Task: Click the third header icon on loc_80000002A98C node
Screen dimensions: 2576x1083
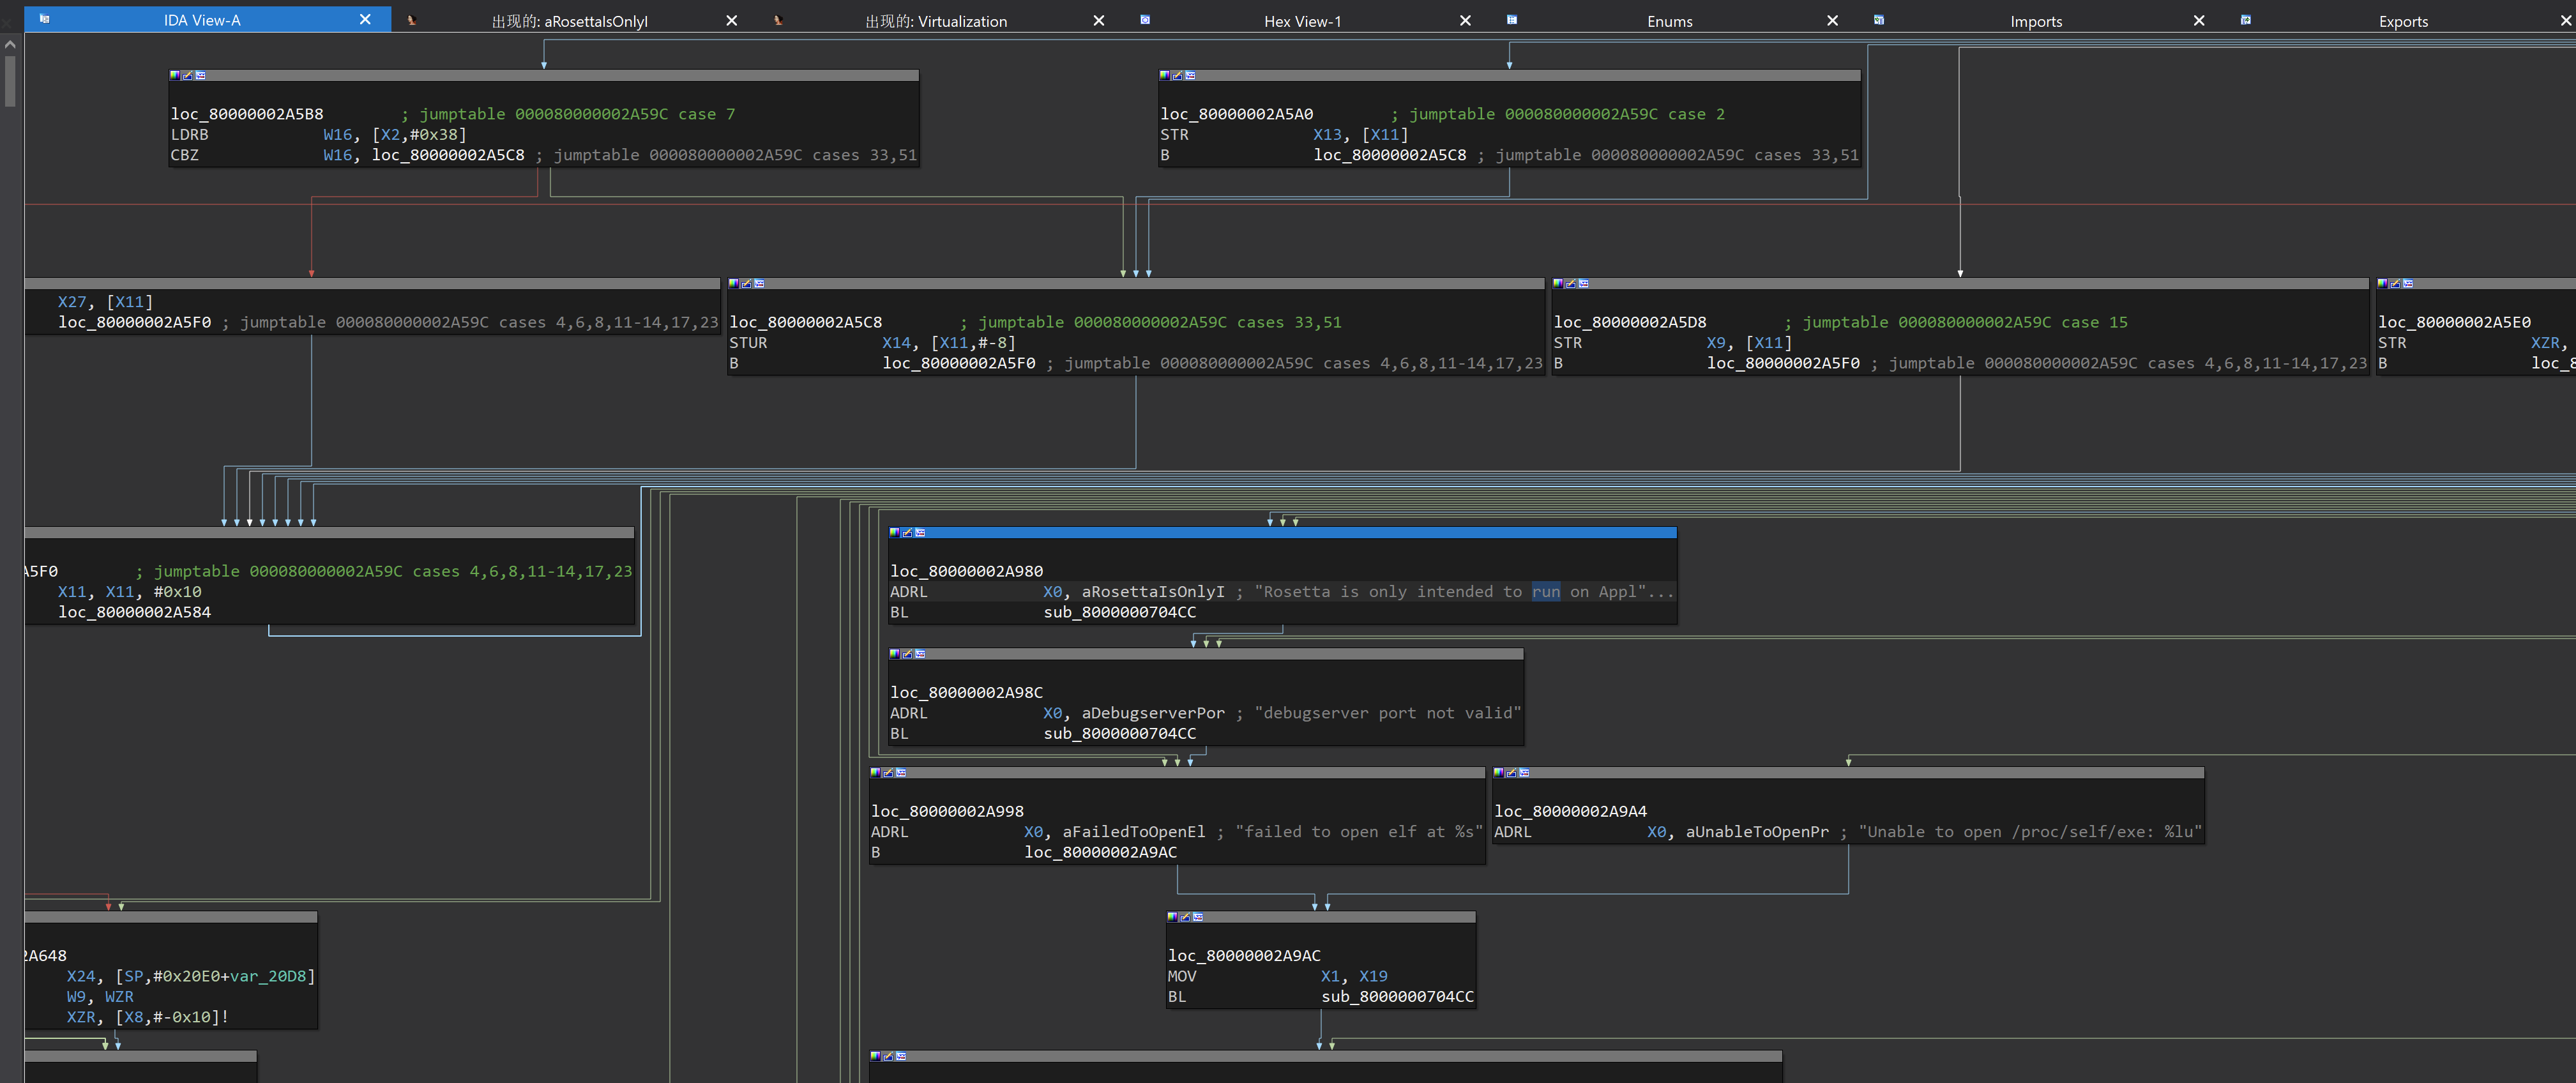Action: (x=920, y=654)
